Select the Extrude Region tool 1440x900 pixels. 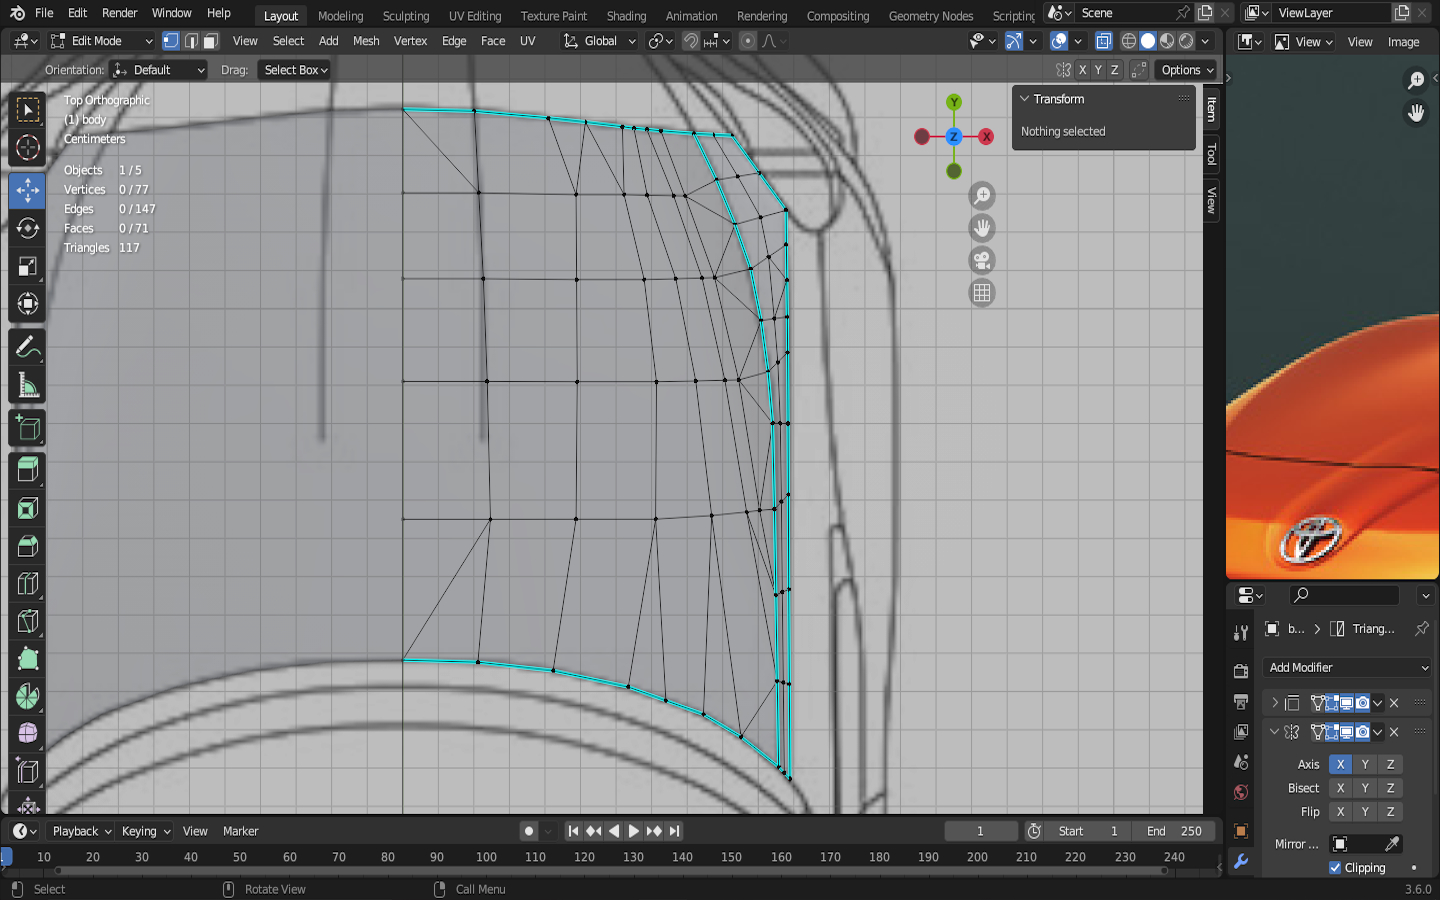coord(28,469)
